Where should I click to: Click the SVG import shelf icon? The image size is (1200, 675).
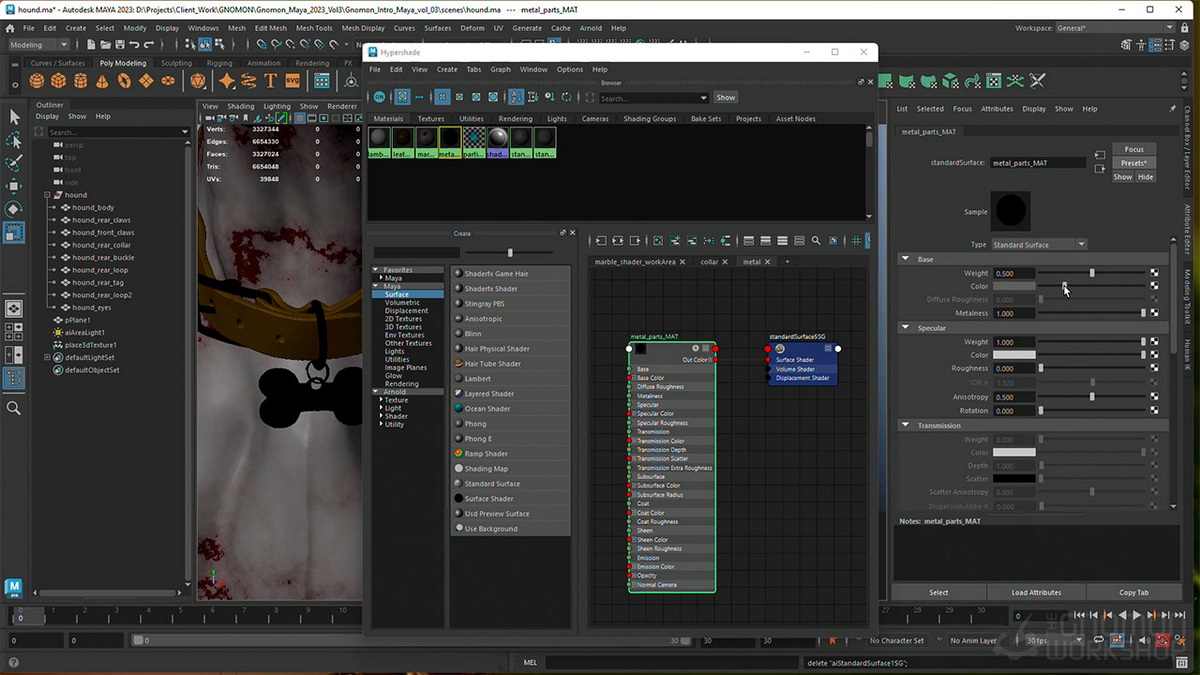coord(292,81)
